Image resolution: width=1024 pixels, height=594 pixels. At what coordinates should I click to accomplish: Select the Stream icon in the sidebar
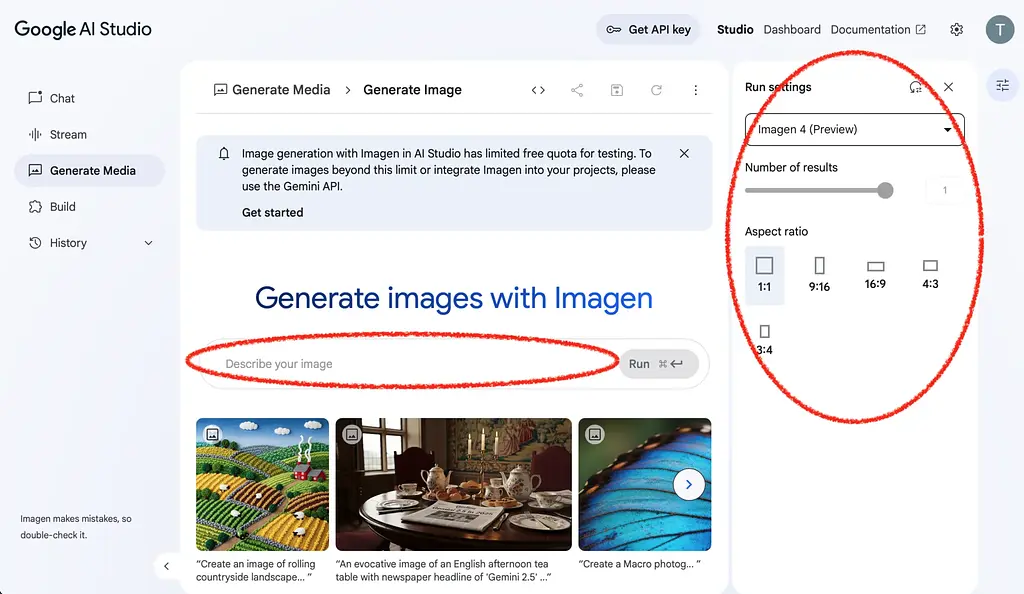(36, 134)
